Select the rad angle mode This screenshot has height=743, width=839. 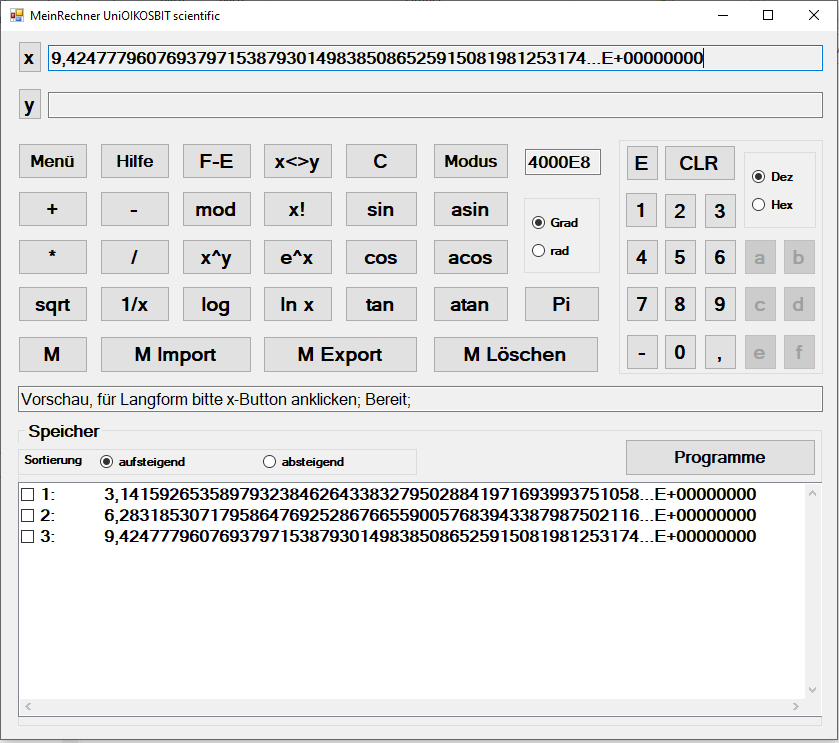540,251
